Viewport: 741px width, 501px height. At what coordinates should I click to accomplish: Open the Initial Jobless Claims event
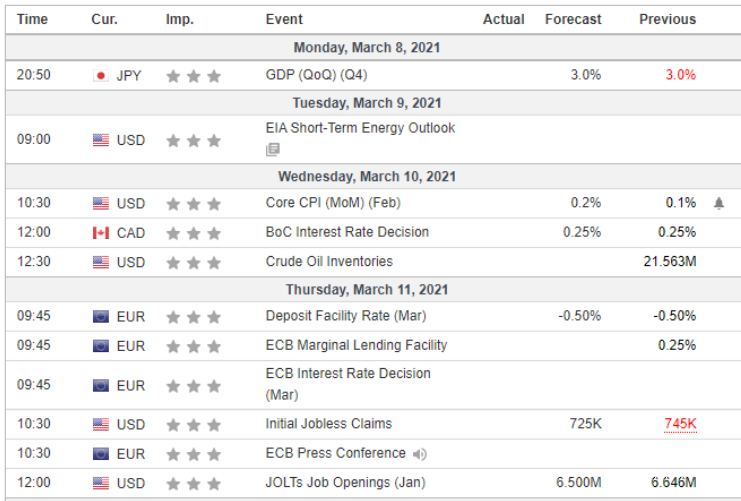tap(329, 424)
